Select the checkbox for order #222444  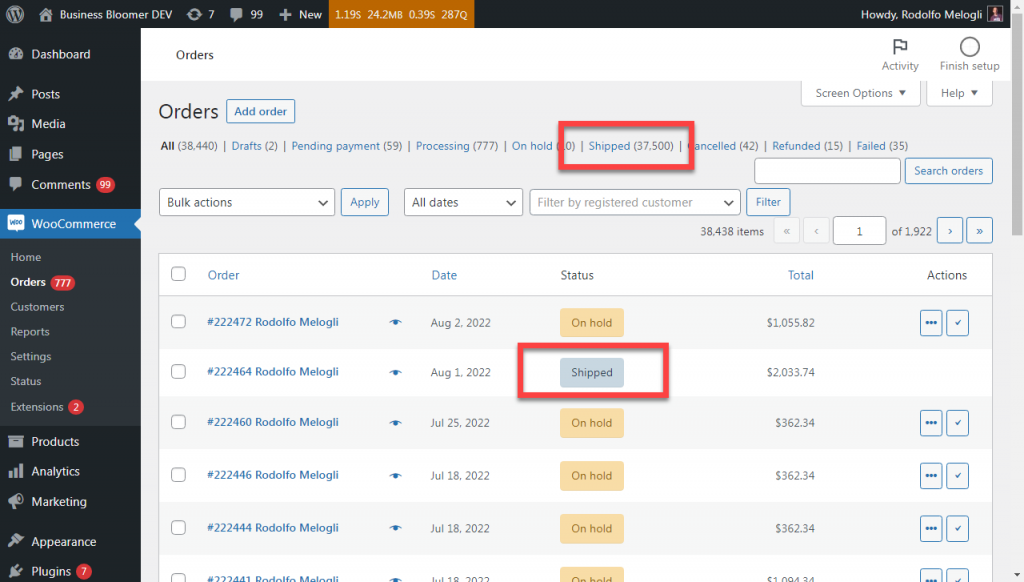pyautogui.click(x=178, y=528)
